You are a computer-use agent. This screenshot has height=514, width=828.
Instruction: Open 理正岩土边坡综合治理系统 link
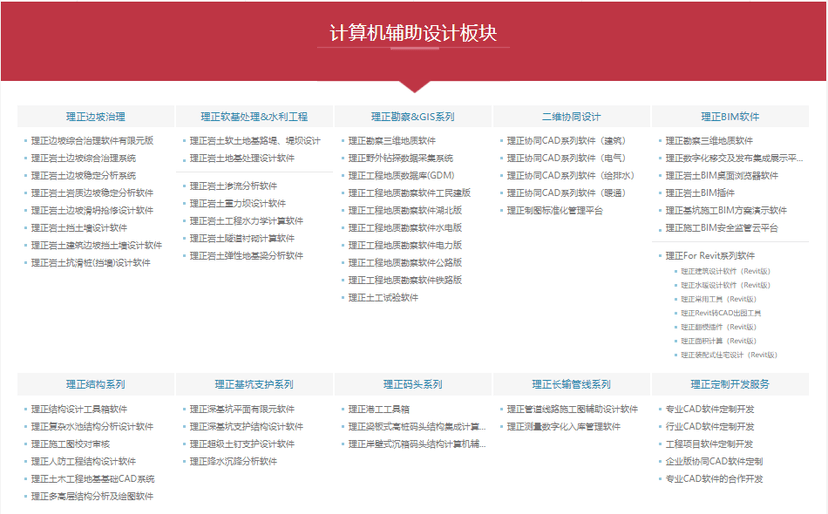(83, 158)
